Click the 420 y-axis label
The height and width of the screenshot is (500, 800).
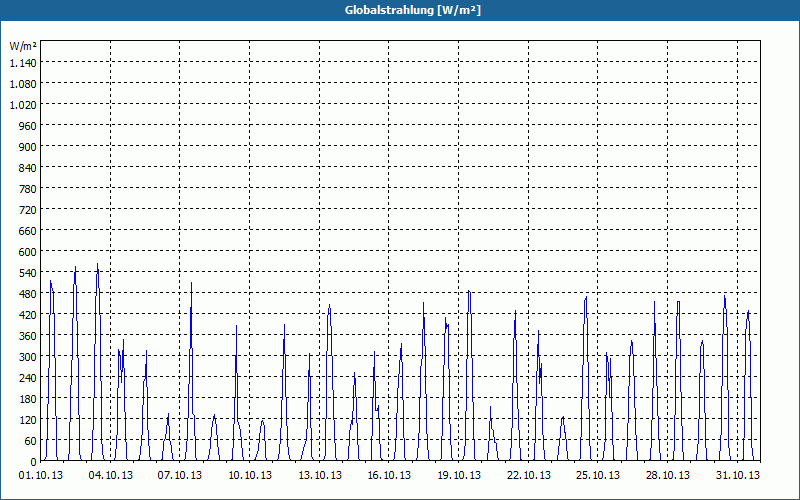[28, 315]
